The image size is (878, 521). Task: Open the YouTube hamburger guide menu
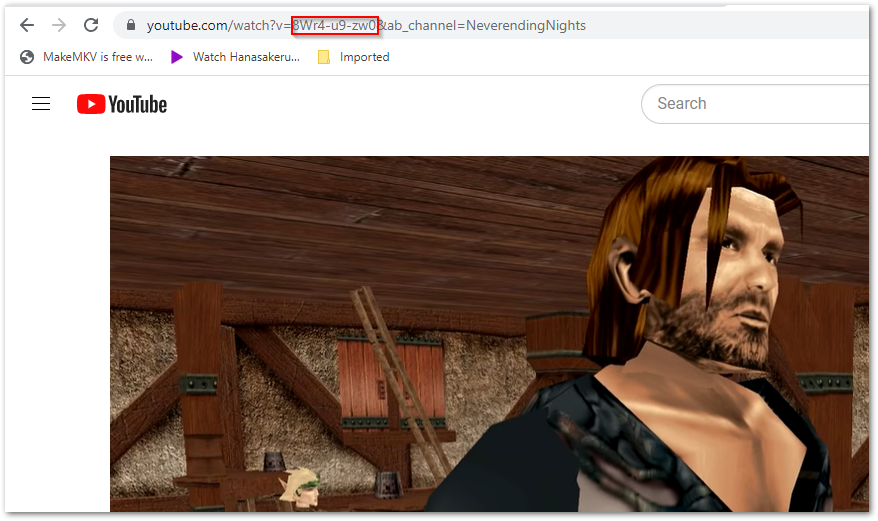tap(41, 104)
